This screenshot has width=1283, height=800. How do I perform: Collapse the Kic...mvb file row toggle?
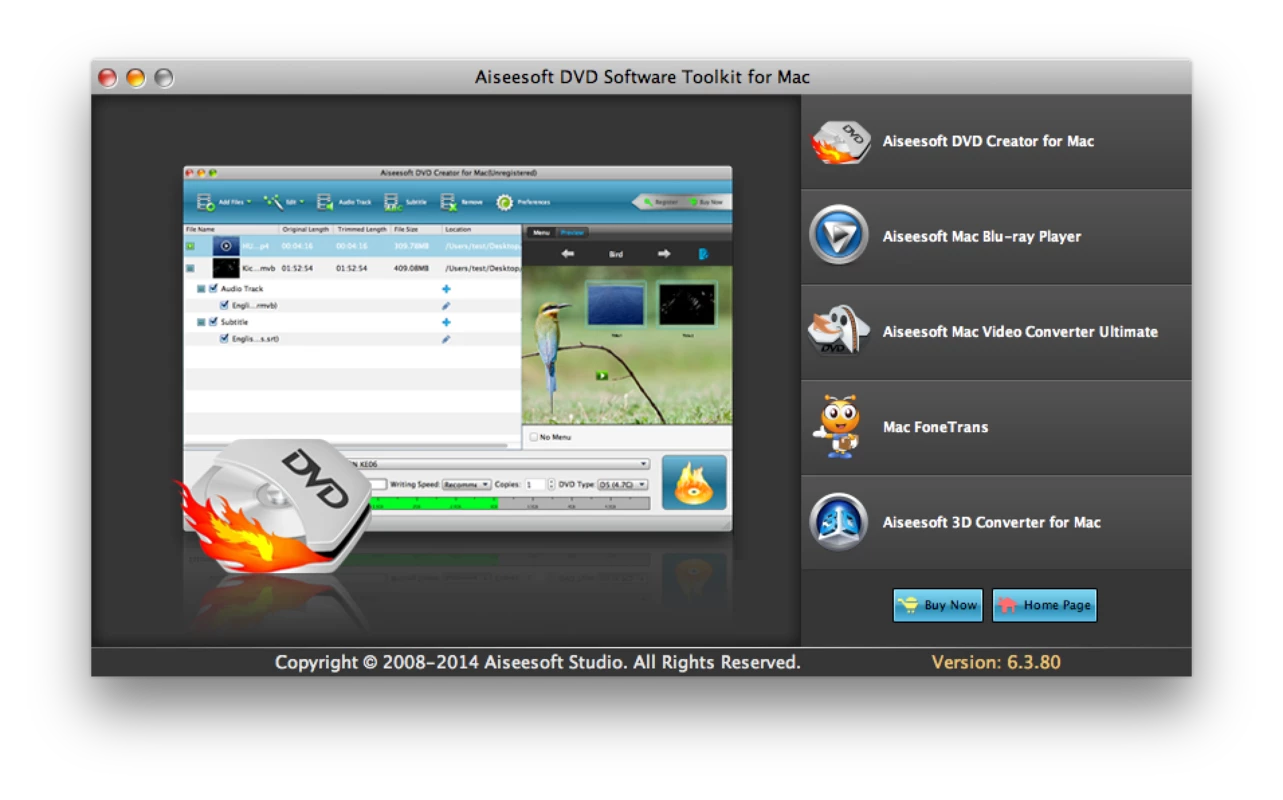pos(190,268)
